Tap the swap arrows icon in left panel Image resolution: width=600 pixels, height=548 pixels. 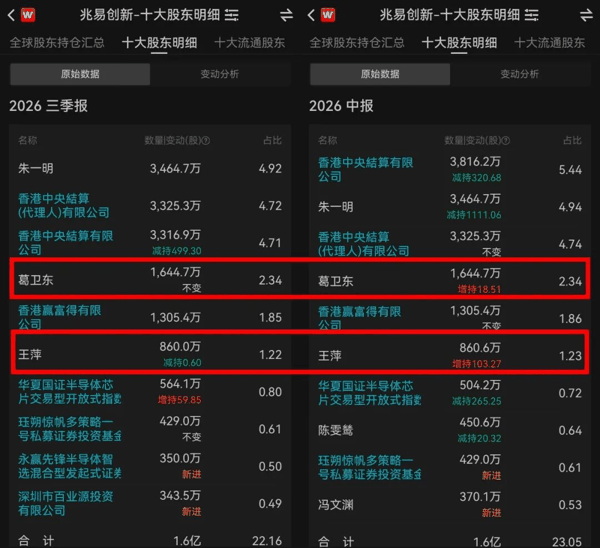(286, 15)
